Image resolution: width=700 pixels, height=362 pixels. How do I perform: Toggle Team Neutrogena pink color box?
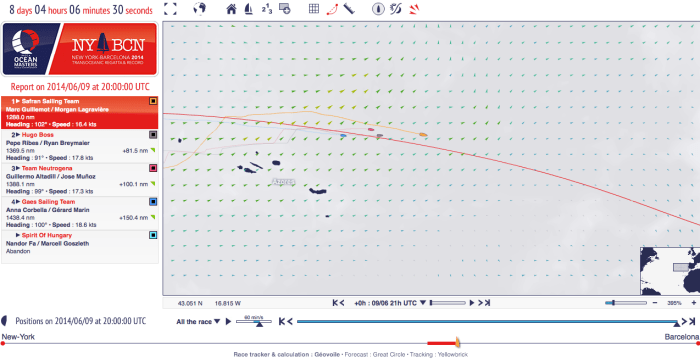click(x=153, y=168)
